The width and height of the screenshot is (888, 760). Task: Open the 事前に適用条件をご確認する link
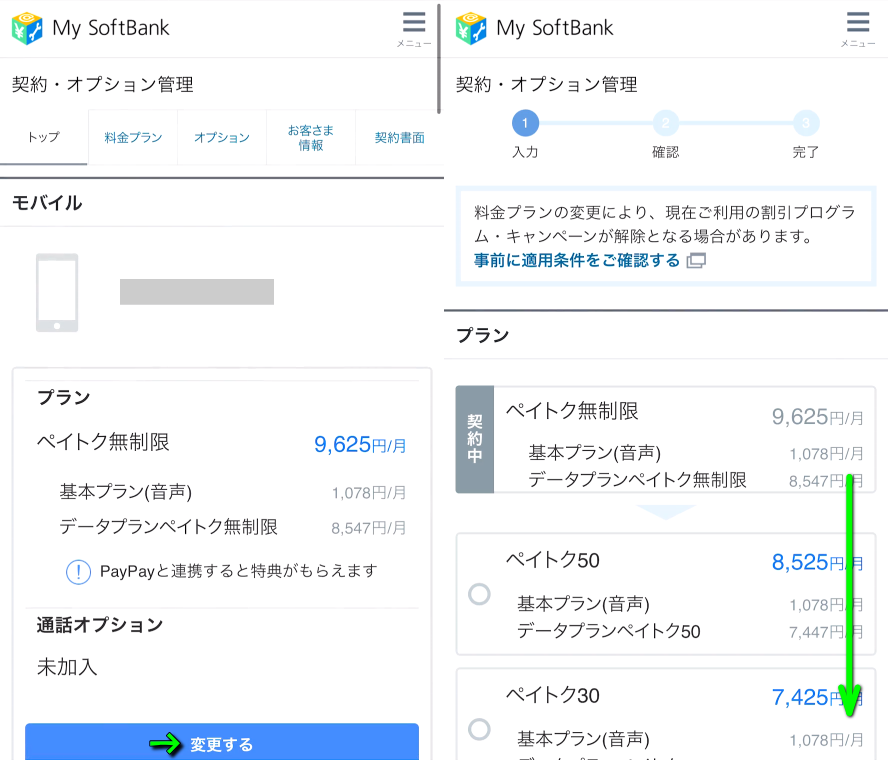(x=577, y=261)
